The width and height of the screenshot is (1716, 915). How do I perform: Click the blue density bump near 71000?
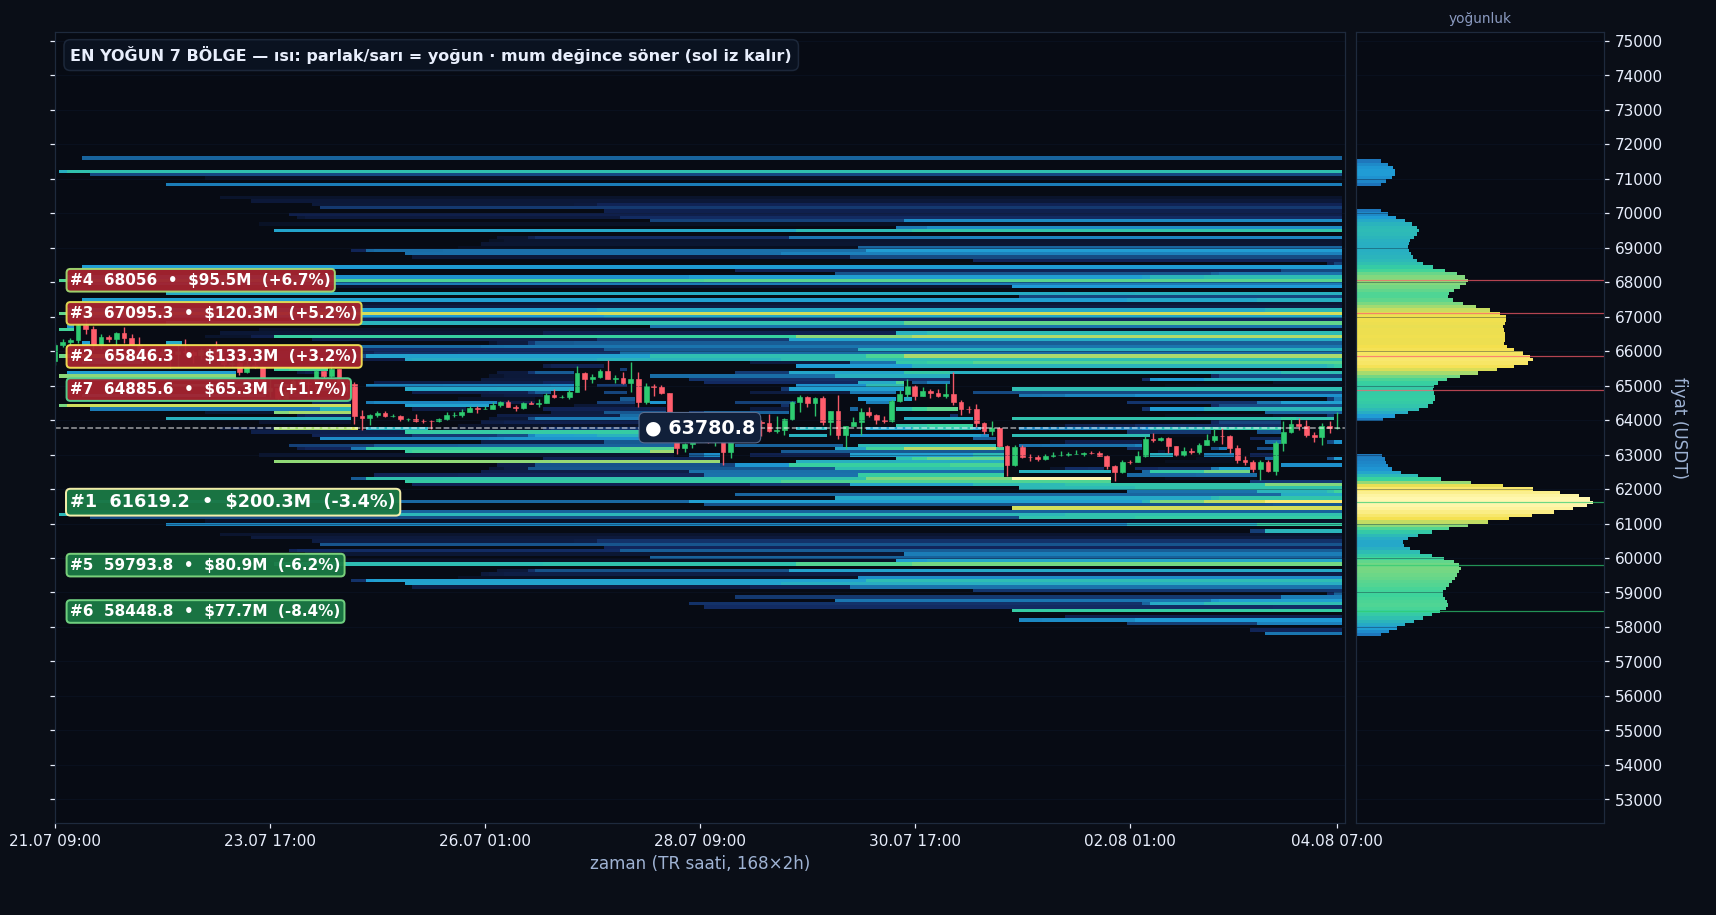coord(1375,173)
